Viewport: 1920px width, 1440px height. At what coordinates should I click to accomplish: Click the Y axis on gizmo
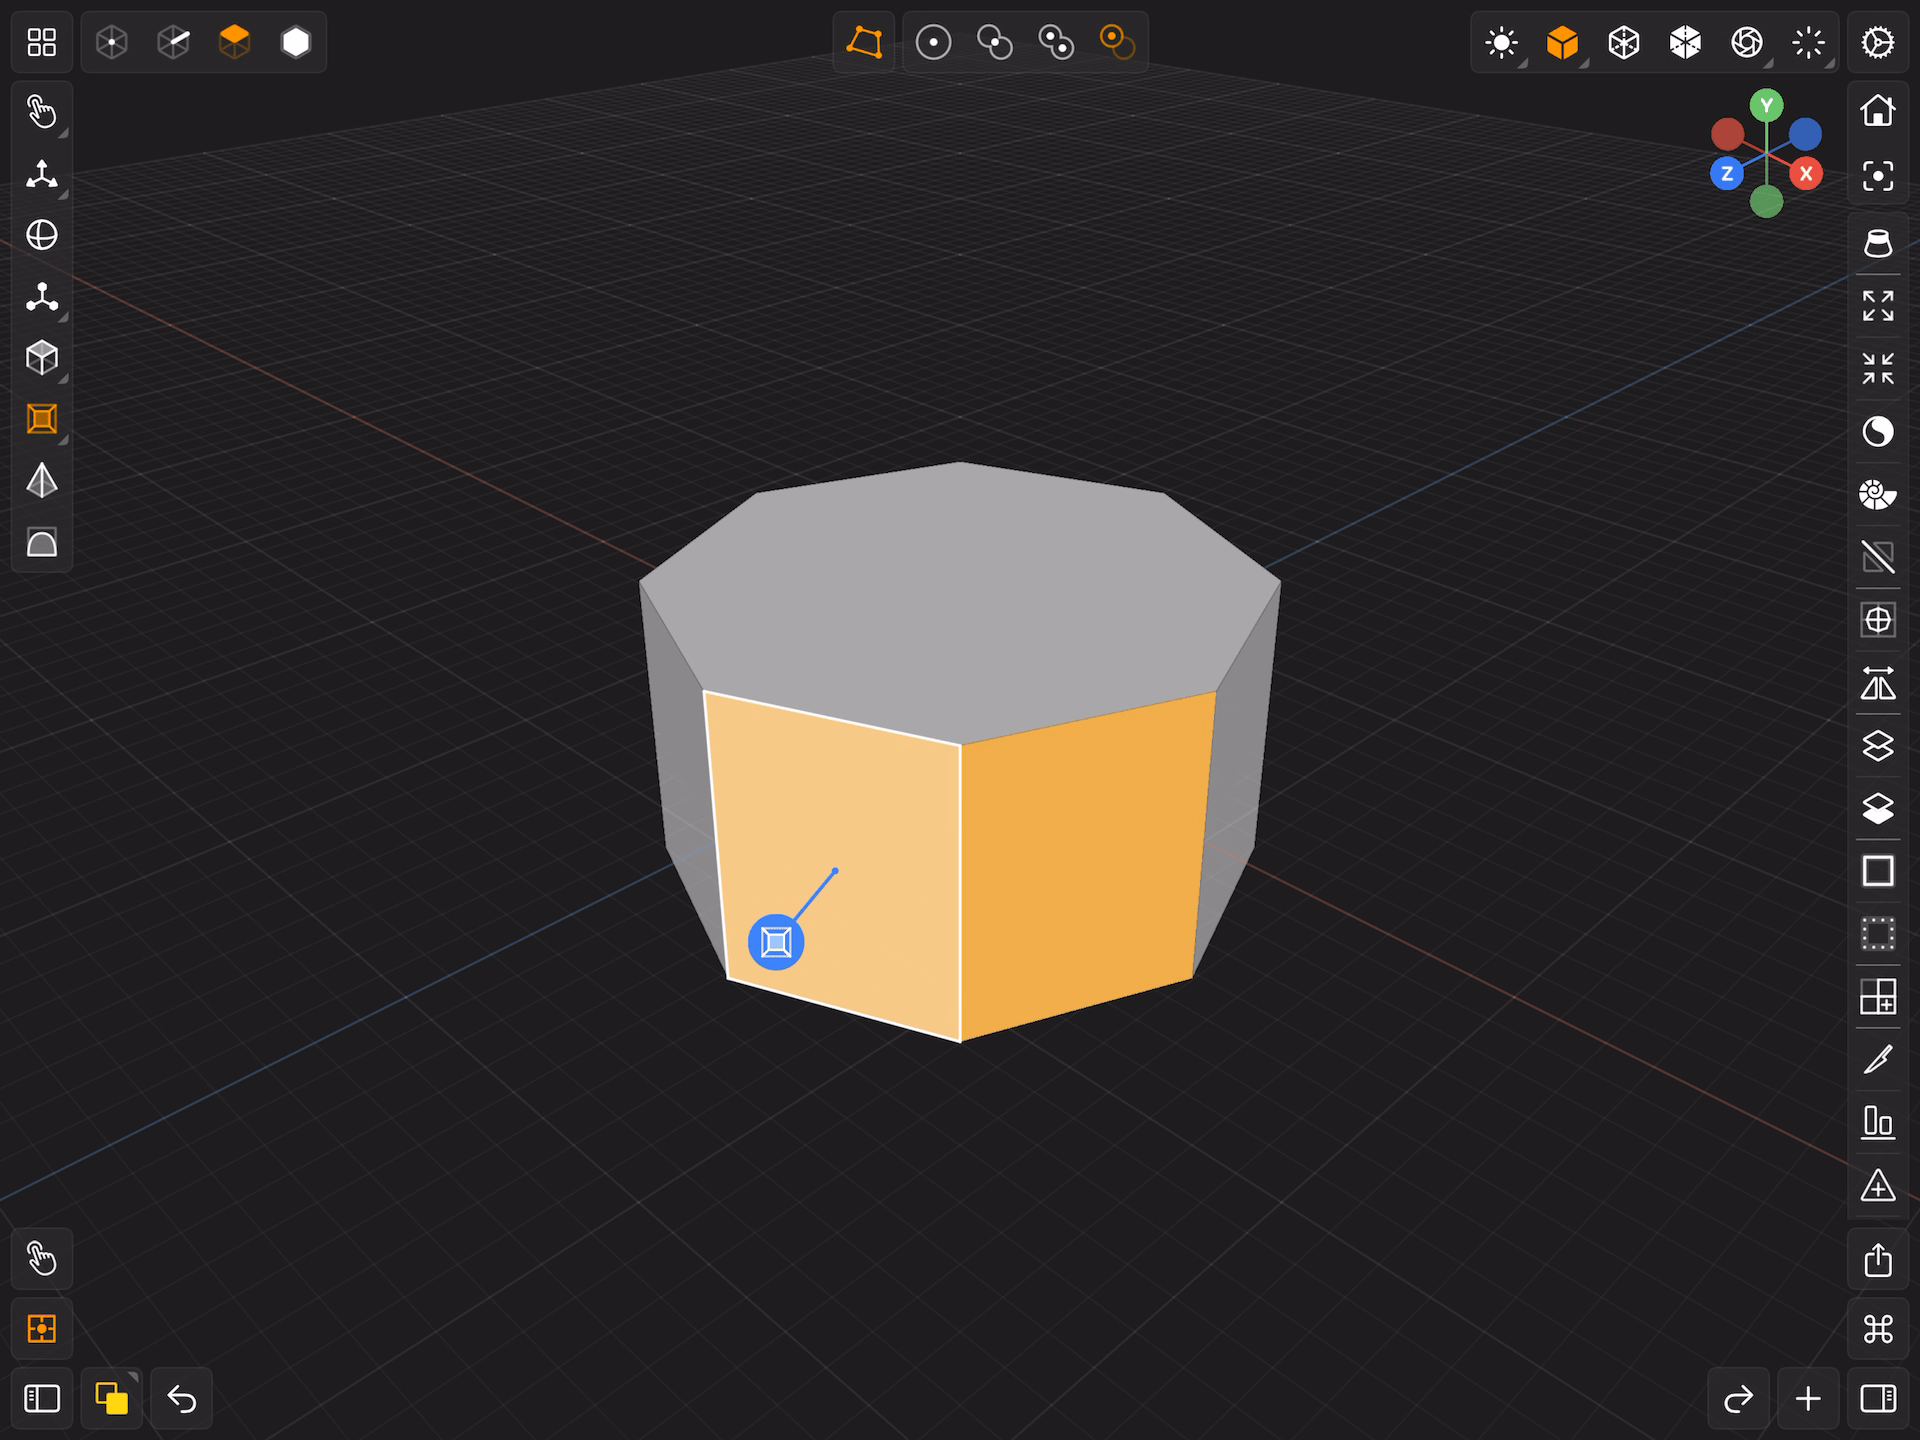point(1767,105)
